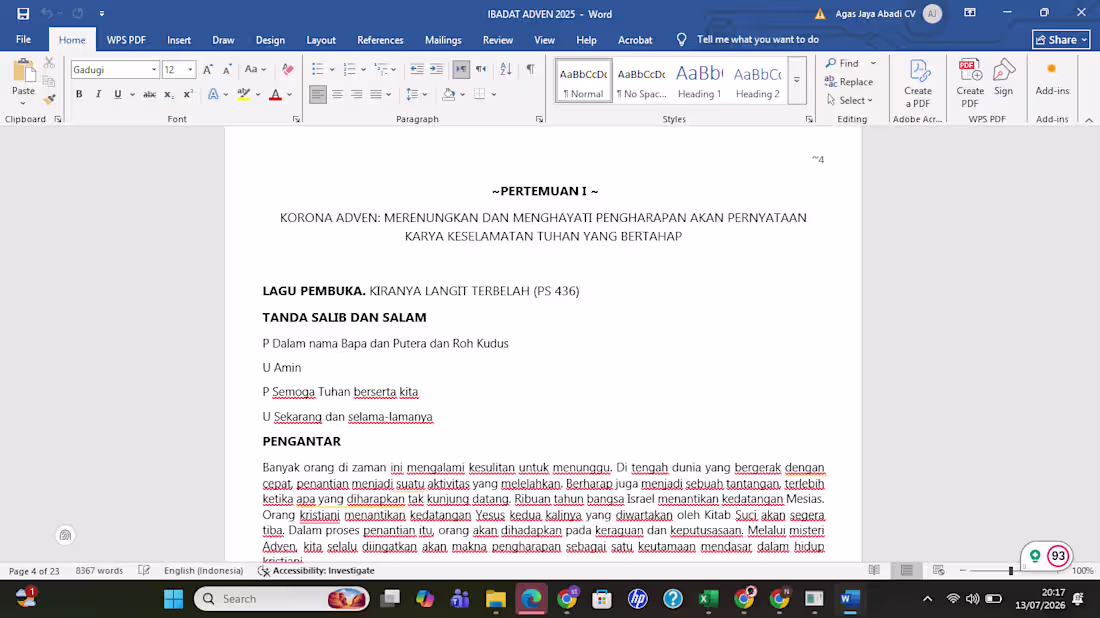Apply the red font color swatch
Viewport: 1100px width, 618px height.
click(276, 94)
